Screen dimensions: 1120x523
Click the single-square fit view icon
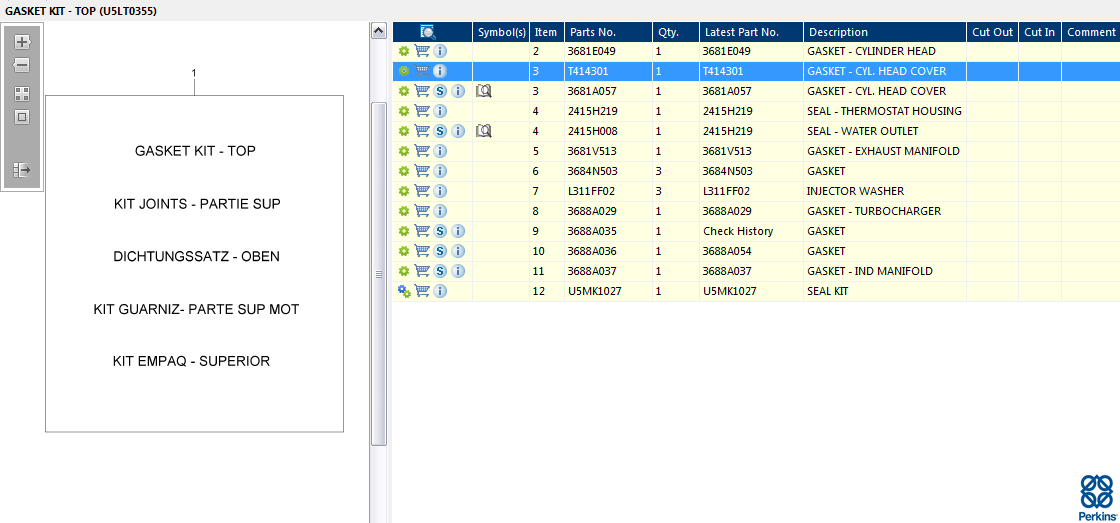pos(22,117)
